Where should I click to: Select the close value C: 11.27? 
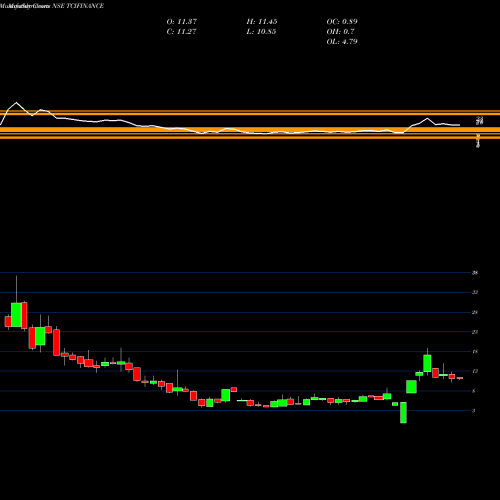click(181, 32)
